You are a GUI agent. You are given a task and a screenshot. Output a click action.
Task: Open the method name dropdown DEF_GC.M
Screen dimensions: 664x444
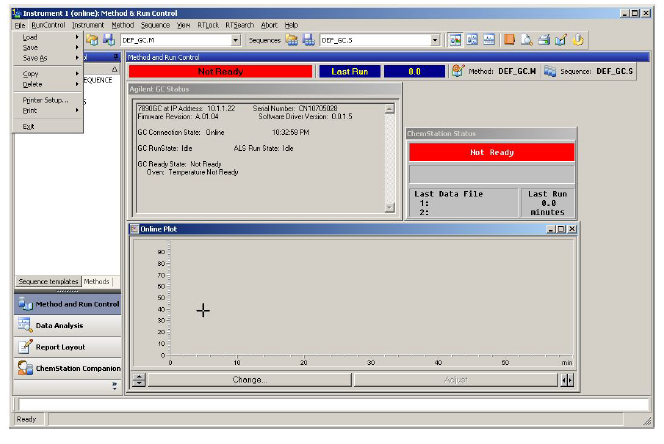click(235, 40)
